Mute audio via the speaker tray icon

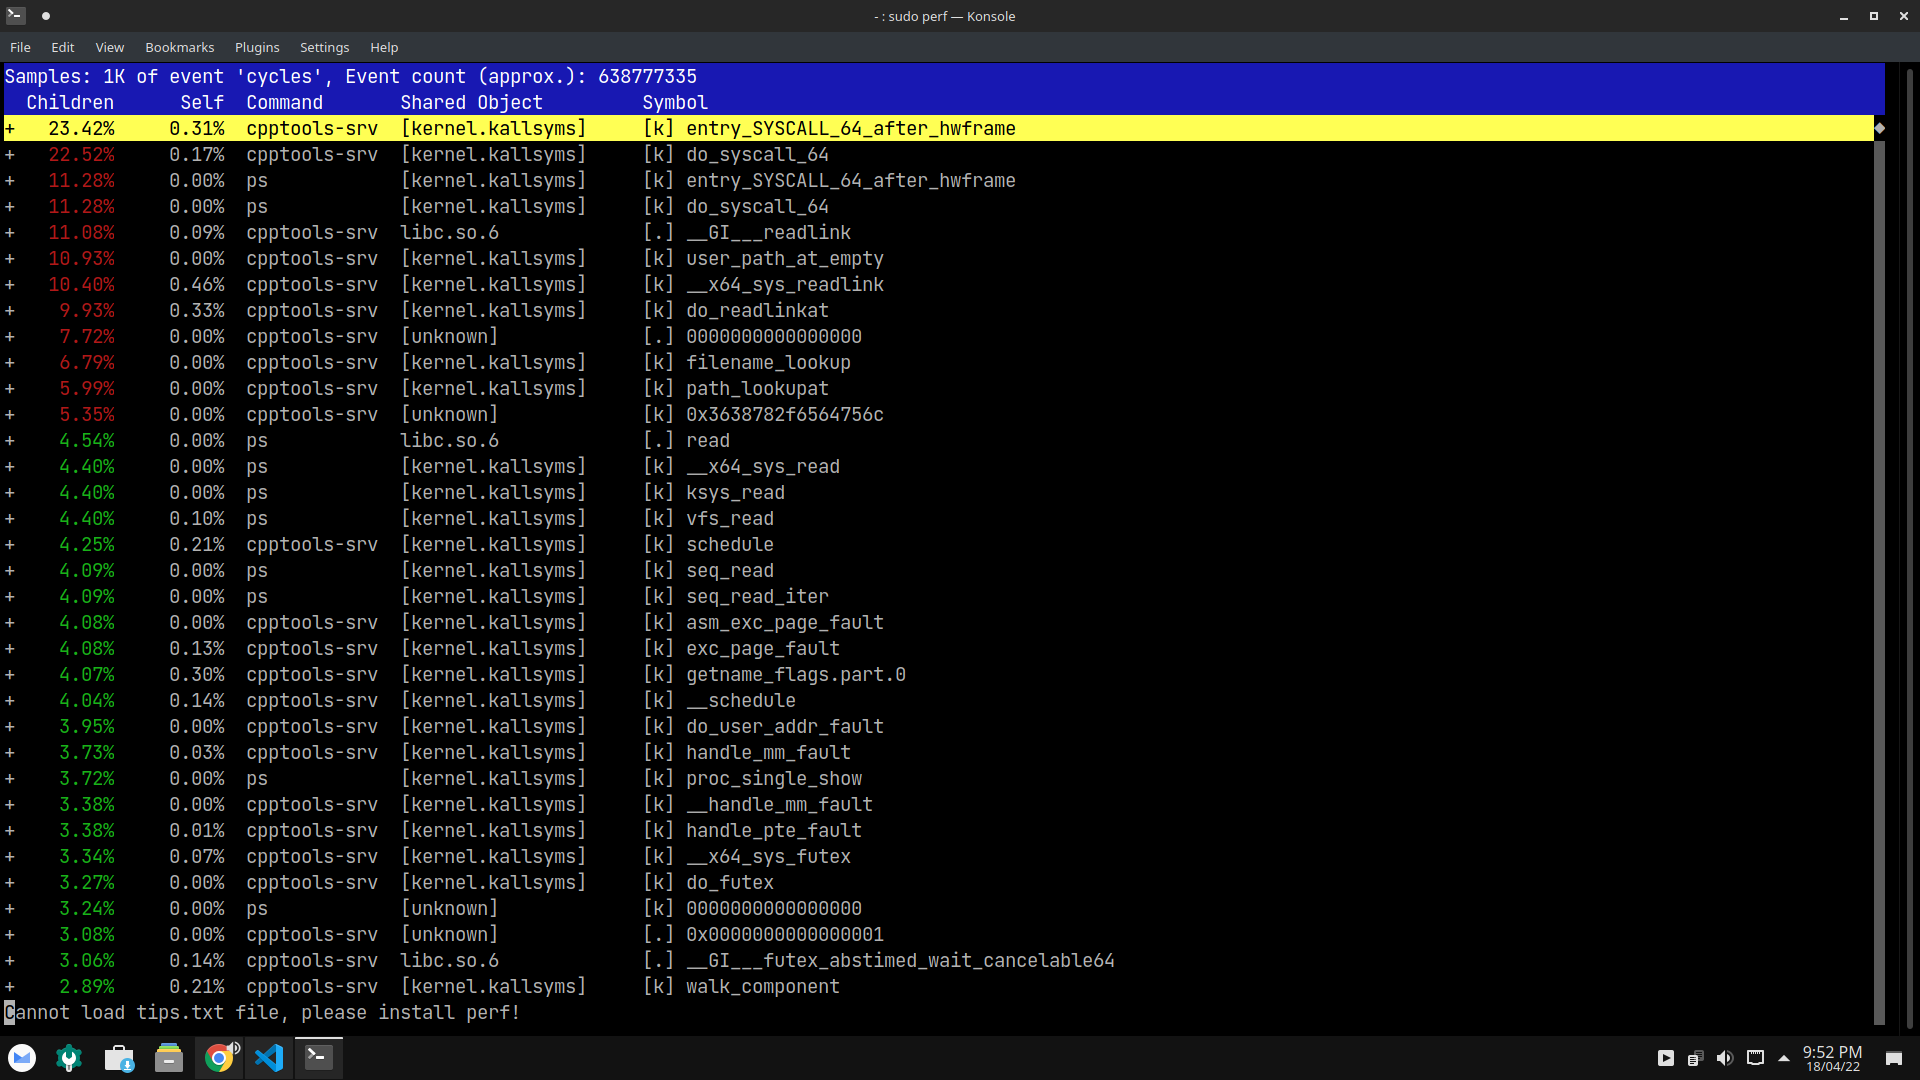(1725, 1058)
